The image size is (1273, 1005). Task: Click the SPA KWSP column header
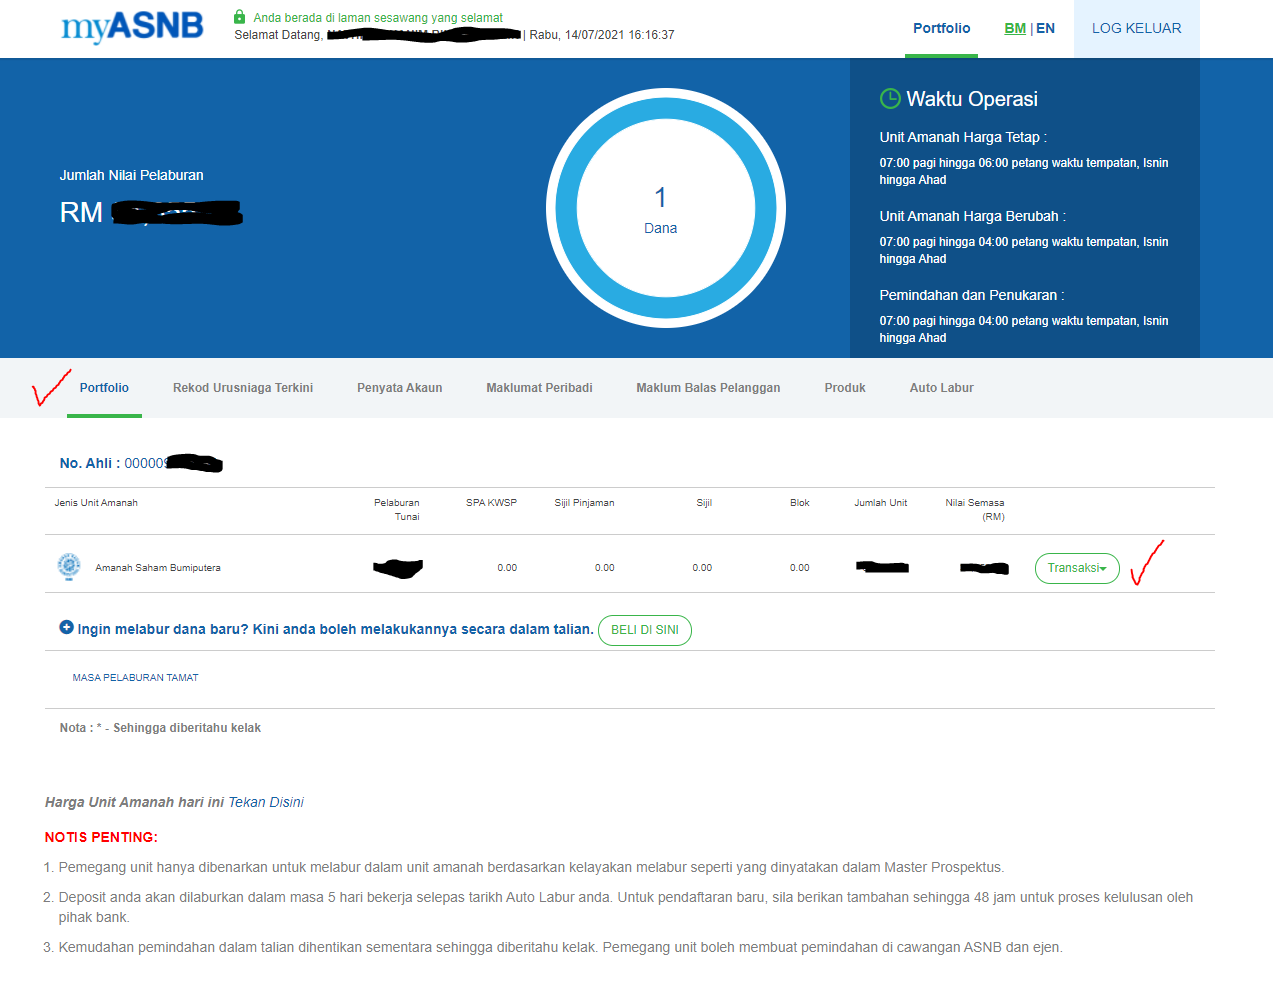(x=491, y=503)
